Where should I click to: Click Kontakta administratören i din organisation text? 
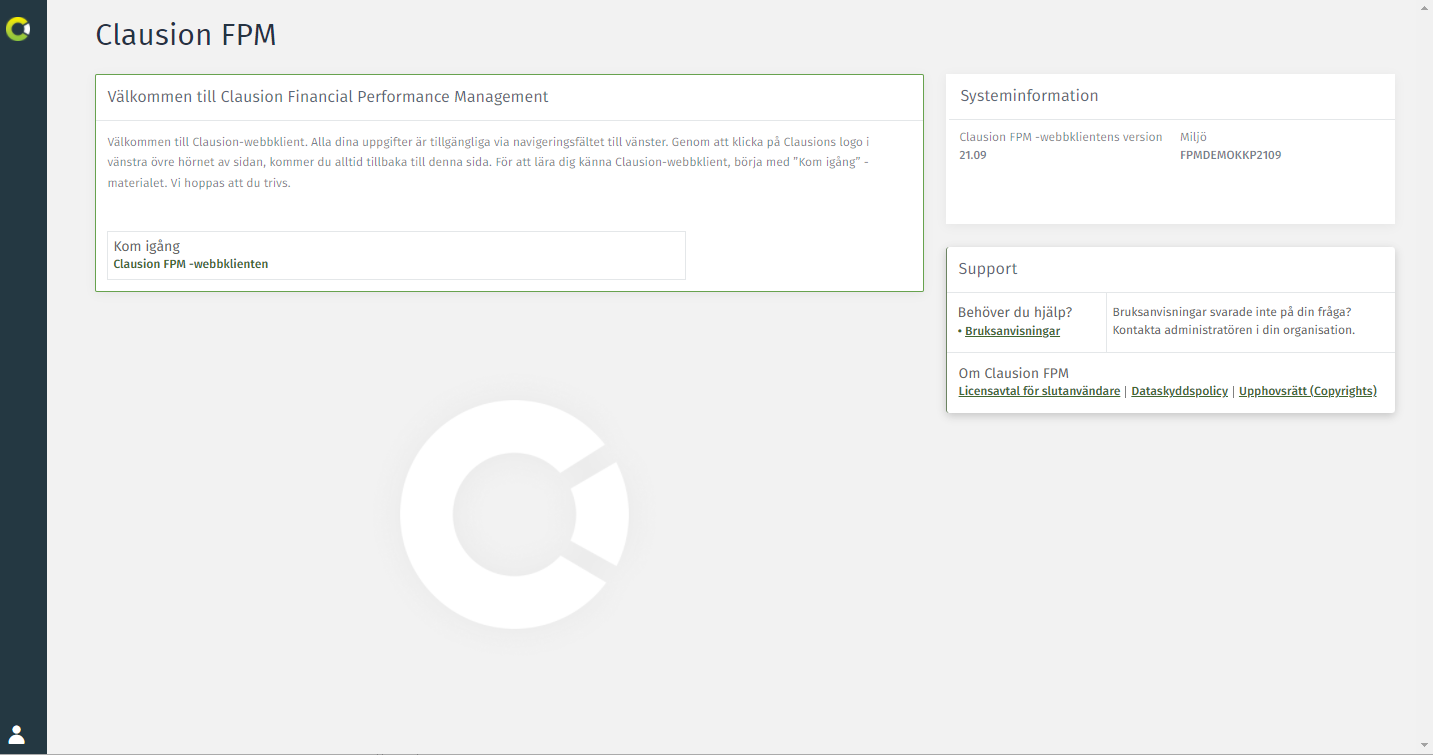[1234, 330]
